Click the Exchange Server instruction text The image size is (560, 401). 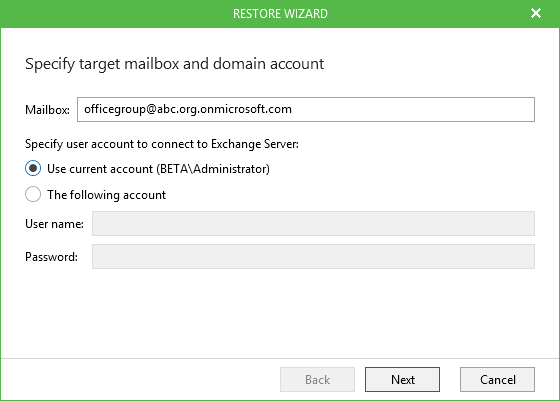pyautogui.click(x=162, y=144)
